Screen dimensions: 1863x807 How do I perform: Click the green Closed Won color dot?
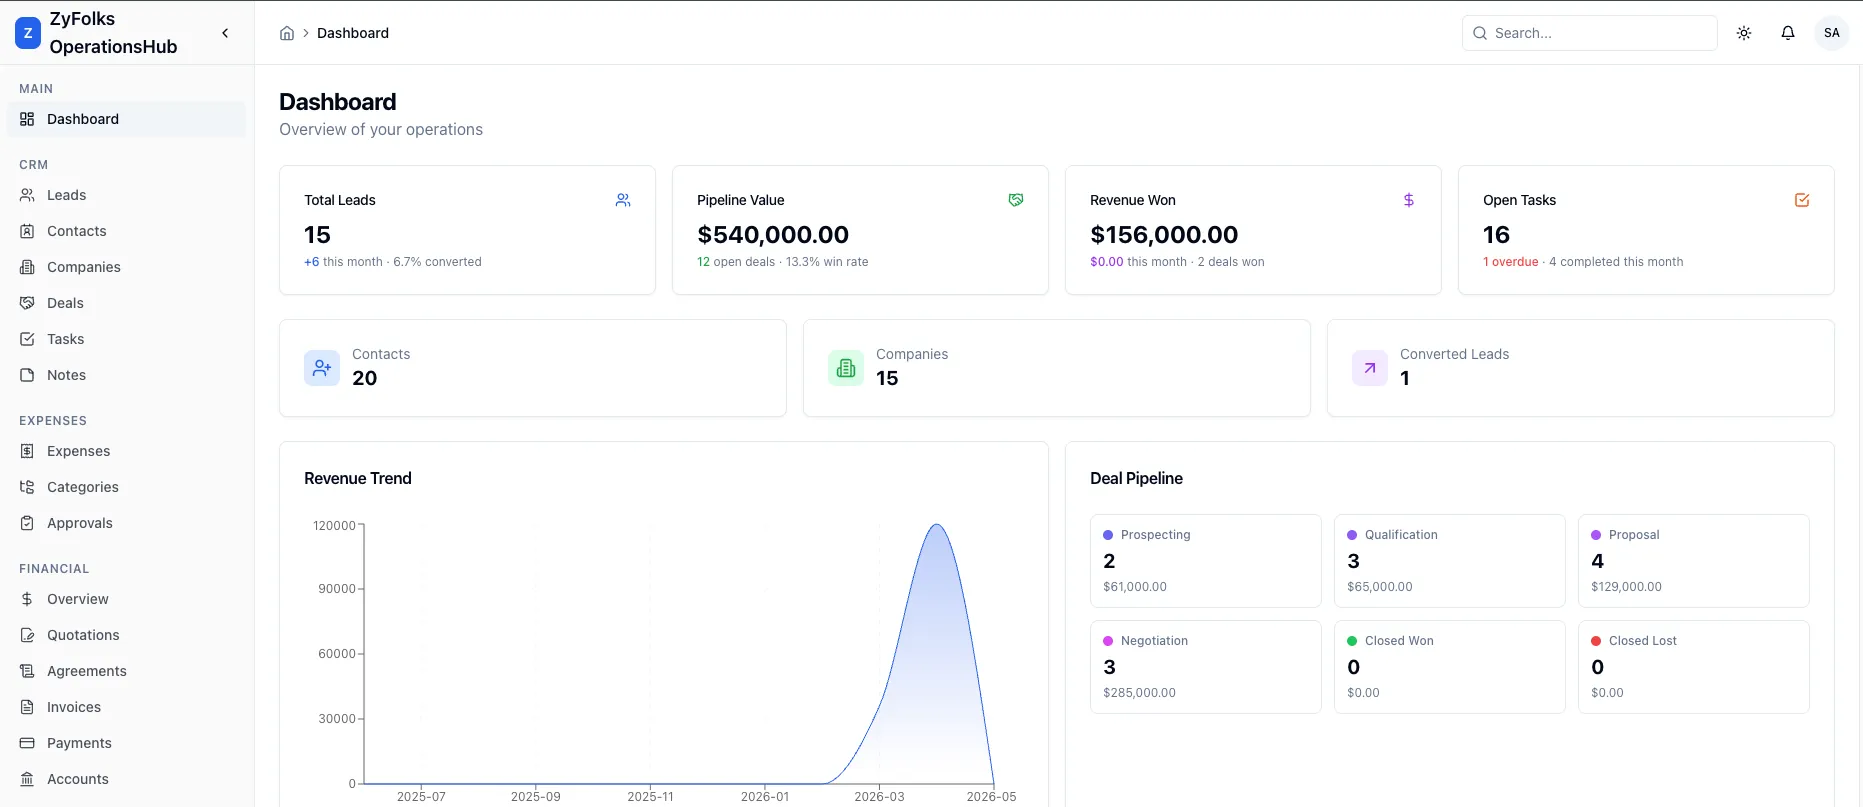pyautogui.click(x=1352, y=641)
